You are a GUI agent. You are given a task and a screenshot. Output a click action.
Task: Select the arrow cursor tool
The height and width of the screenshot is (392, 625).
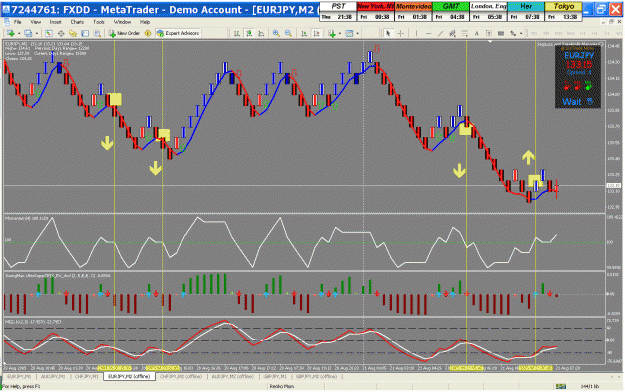(x=388, y=33)
